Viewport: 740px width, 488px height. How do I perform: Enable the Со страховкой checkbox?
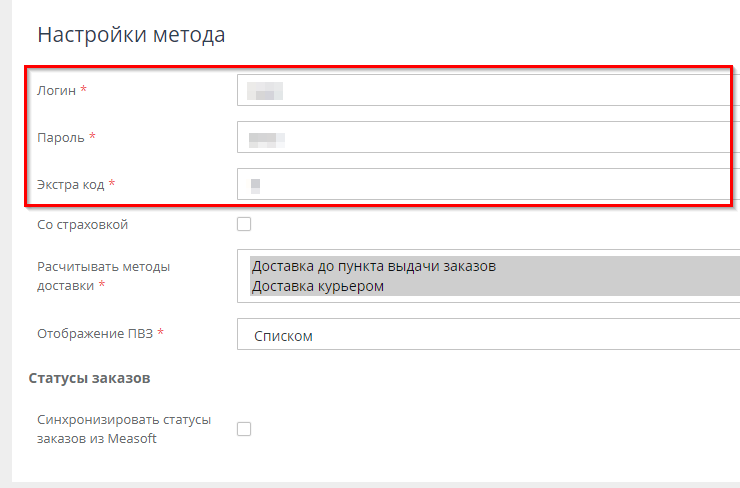coord(244,224)
